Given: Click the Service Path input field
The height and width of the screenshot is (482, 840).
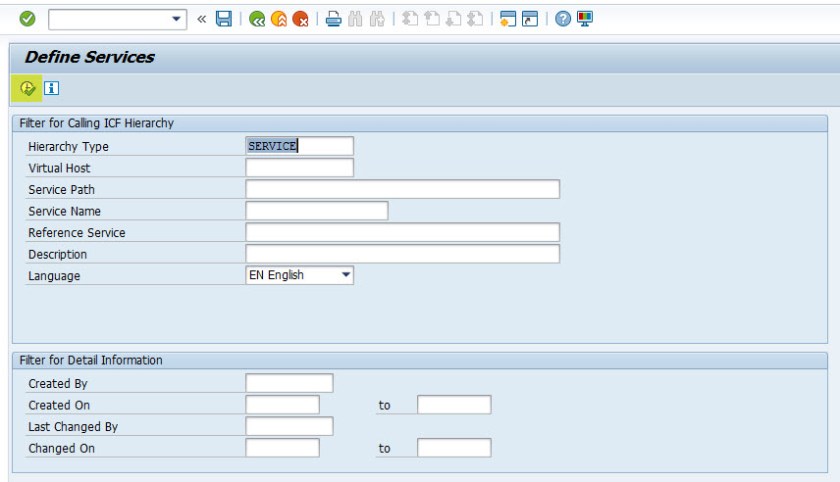Looking at the screenshot, I should pyautogui.click(x=402, y=189).
